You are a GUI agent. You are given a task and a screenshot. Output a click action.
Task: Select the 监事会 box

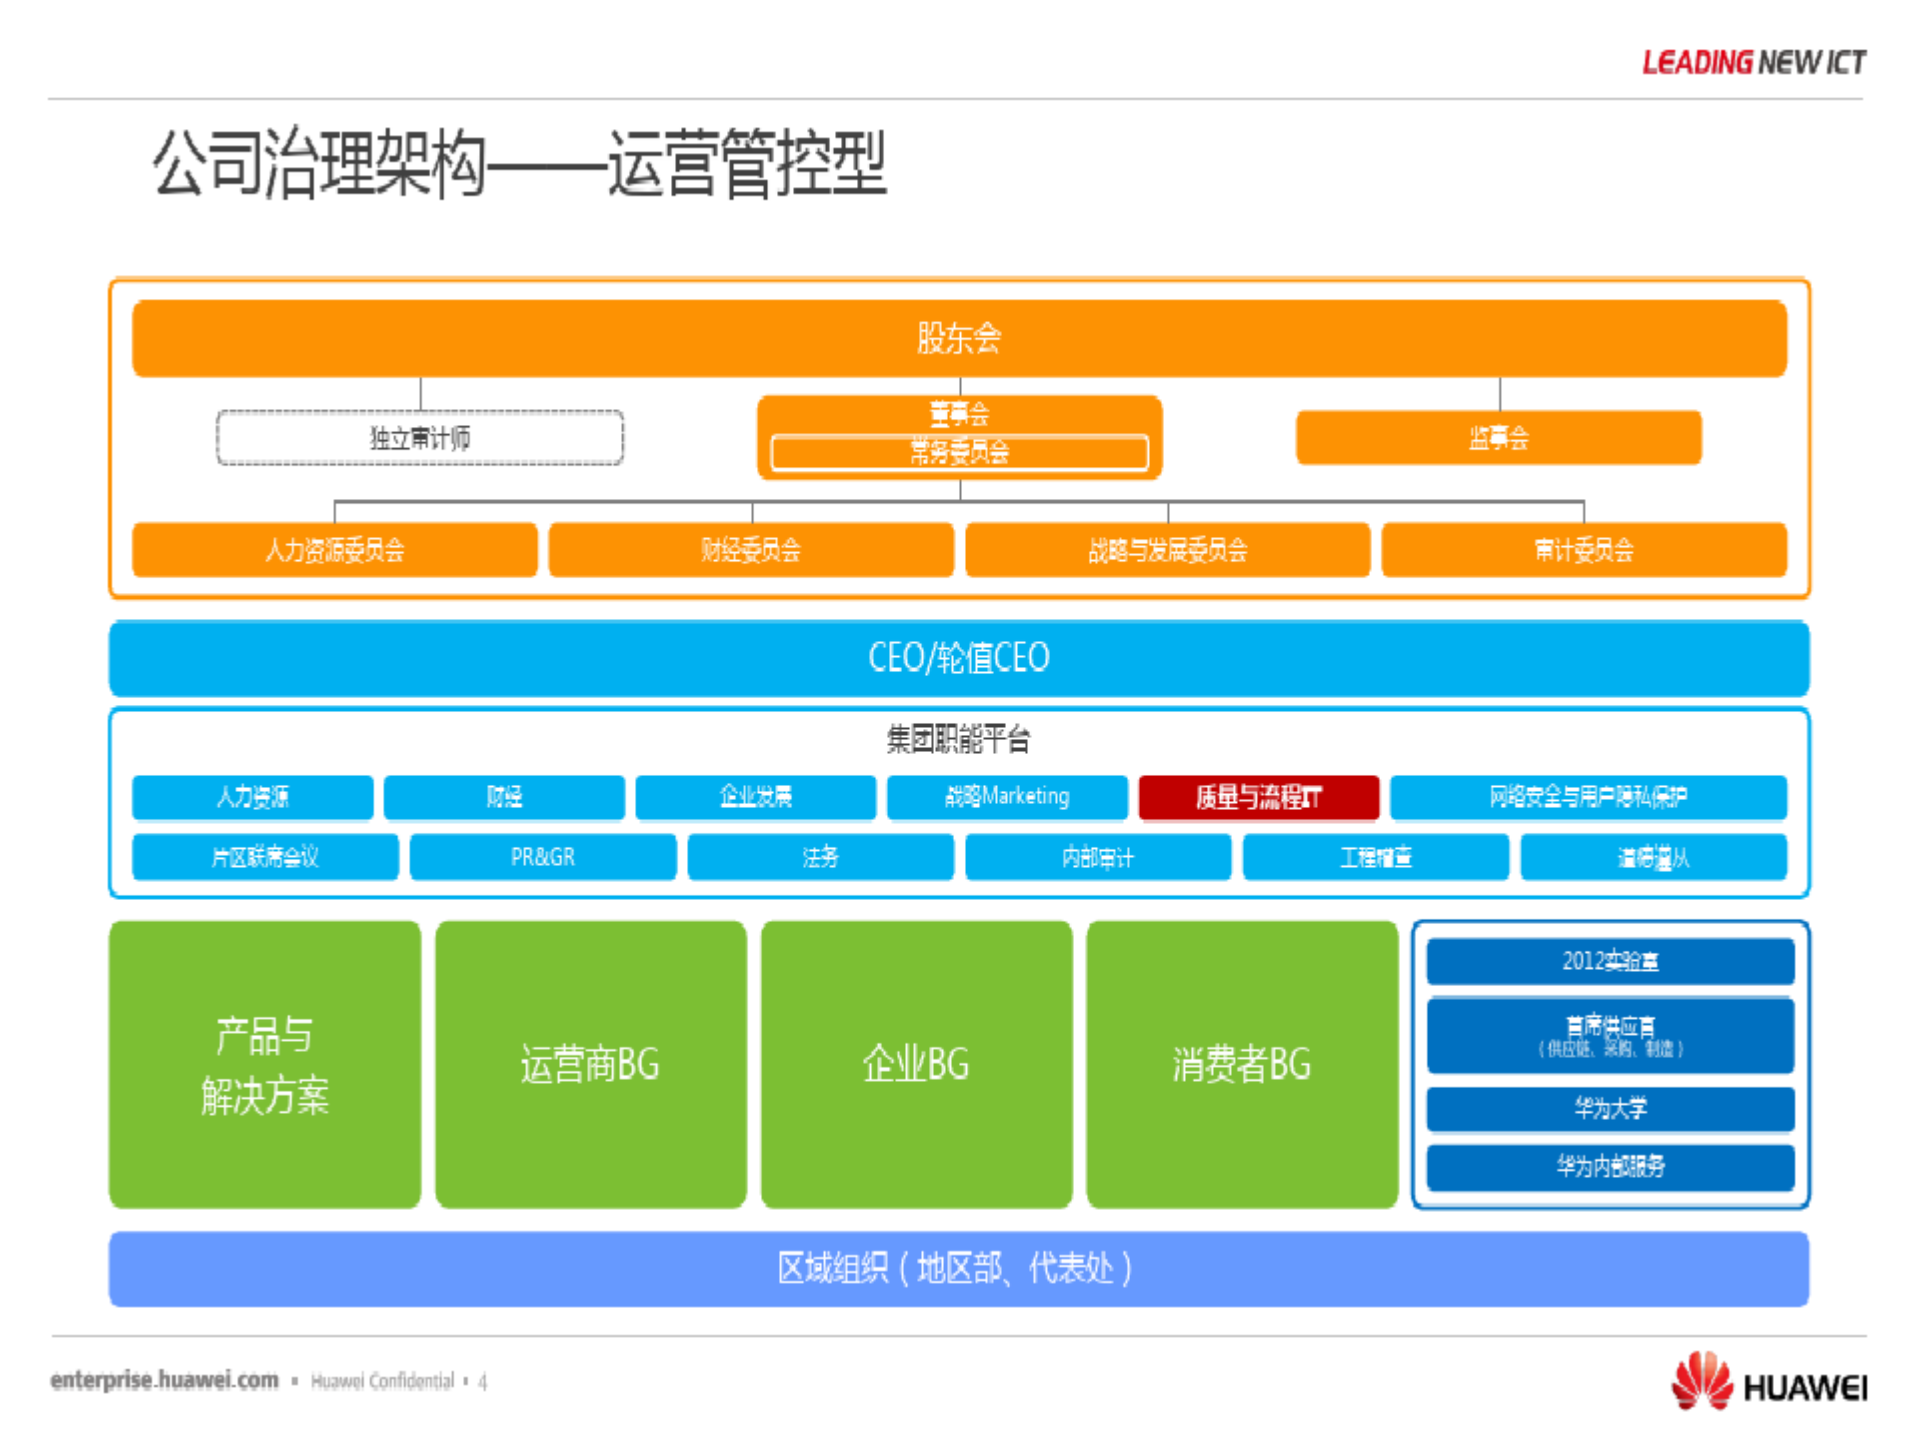click(1497, 437)
